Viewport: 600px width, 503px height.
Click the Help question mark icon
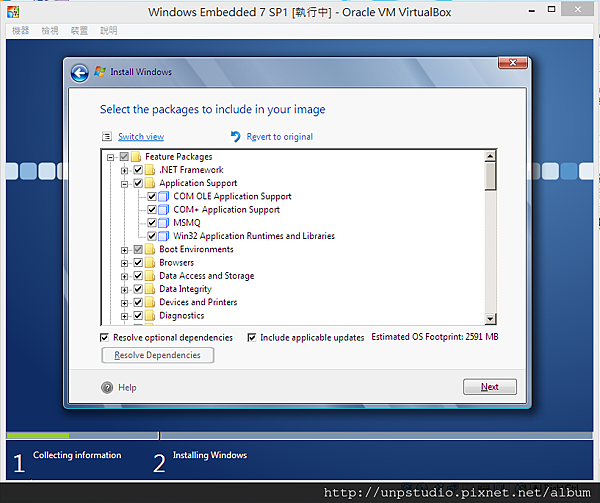(107, 387)
